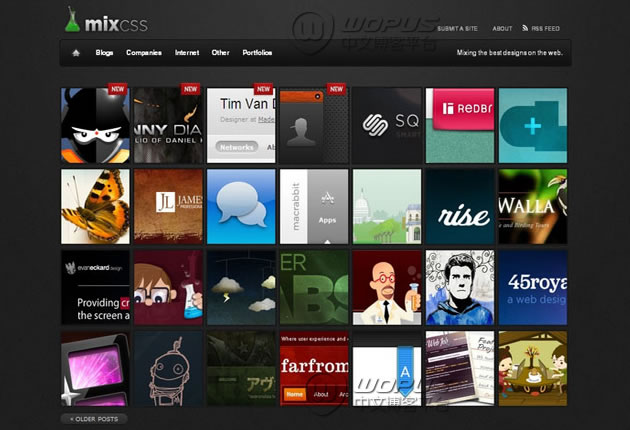
Task: Click the home icon in navigation bar
Action: (75, 53)
